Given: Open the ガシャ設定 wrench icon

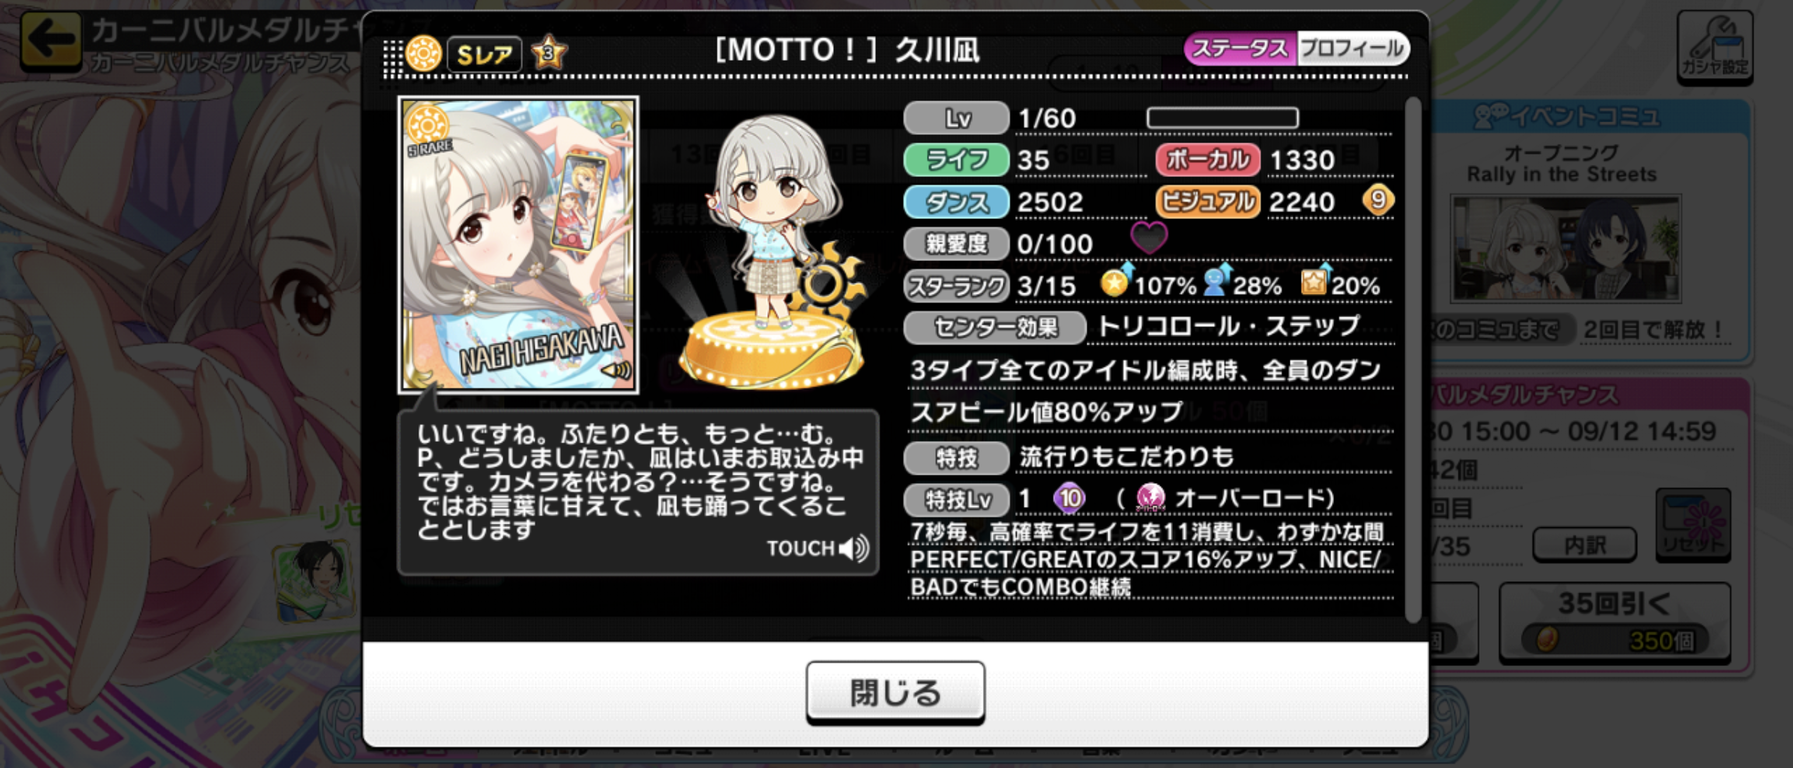Looking at the screenshot, I should (x=1714, y=46).
